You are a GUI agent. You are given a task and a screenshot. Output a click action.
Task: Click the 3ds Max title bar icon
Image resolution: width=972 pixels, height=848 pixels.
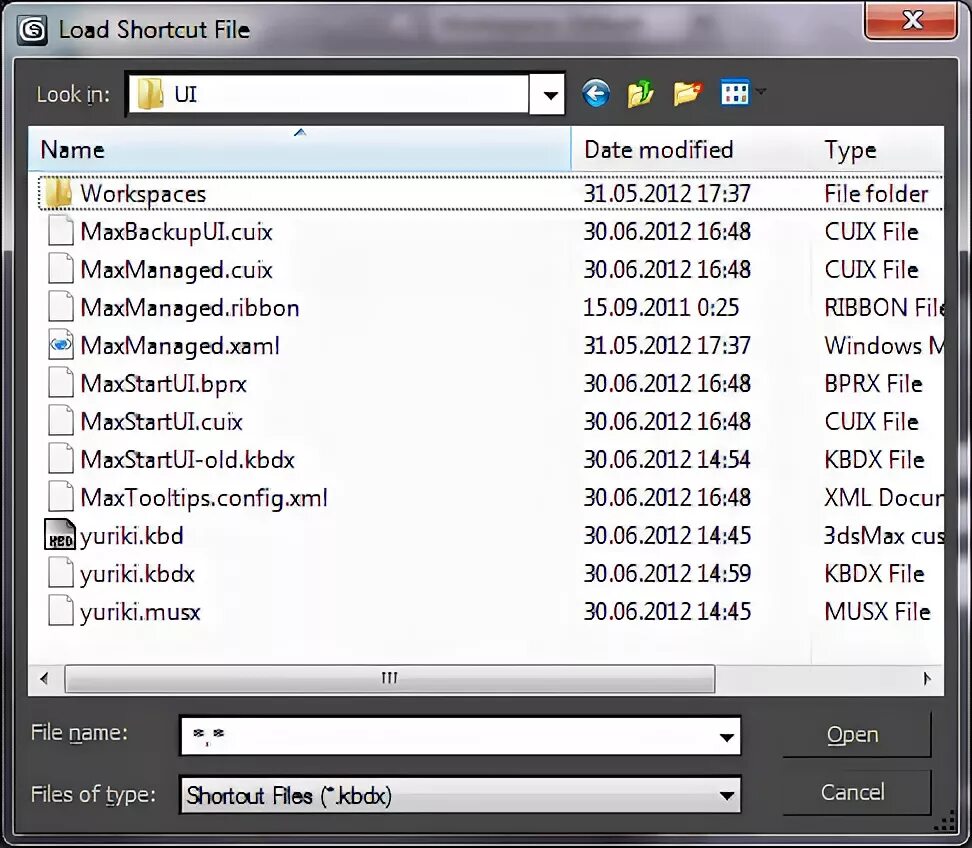[32, 29]
